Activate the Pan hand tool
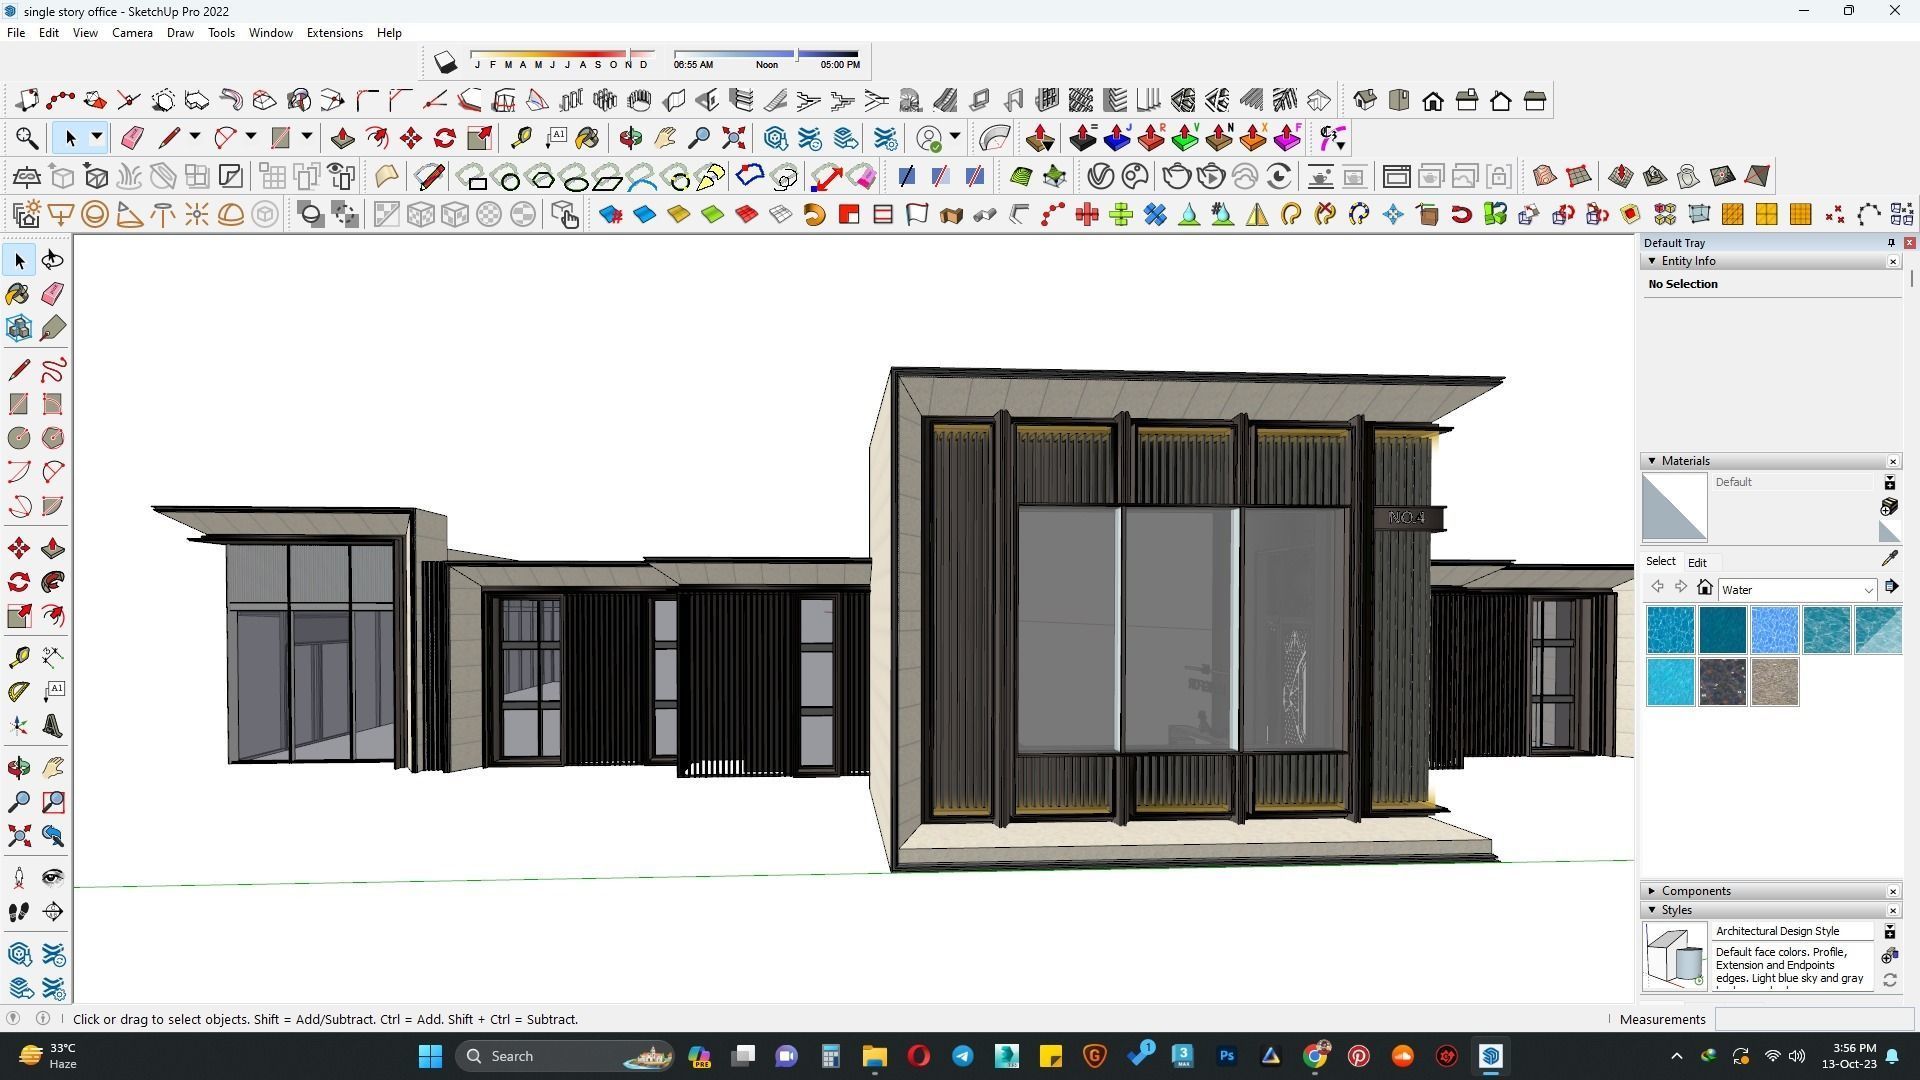Screen dimensions: 1920x1080 tap(52, 767)
